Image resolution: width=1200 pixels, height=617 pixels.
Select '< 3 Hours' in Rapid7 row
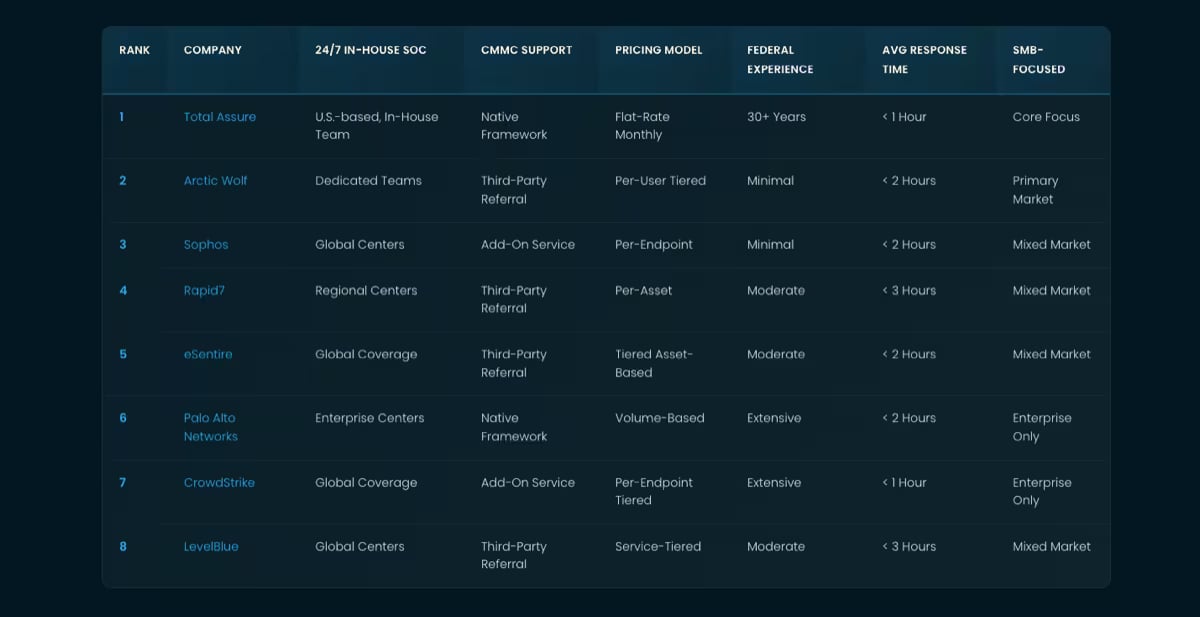(x=909, y=291)
